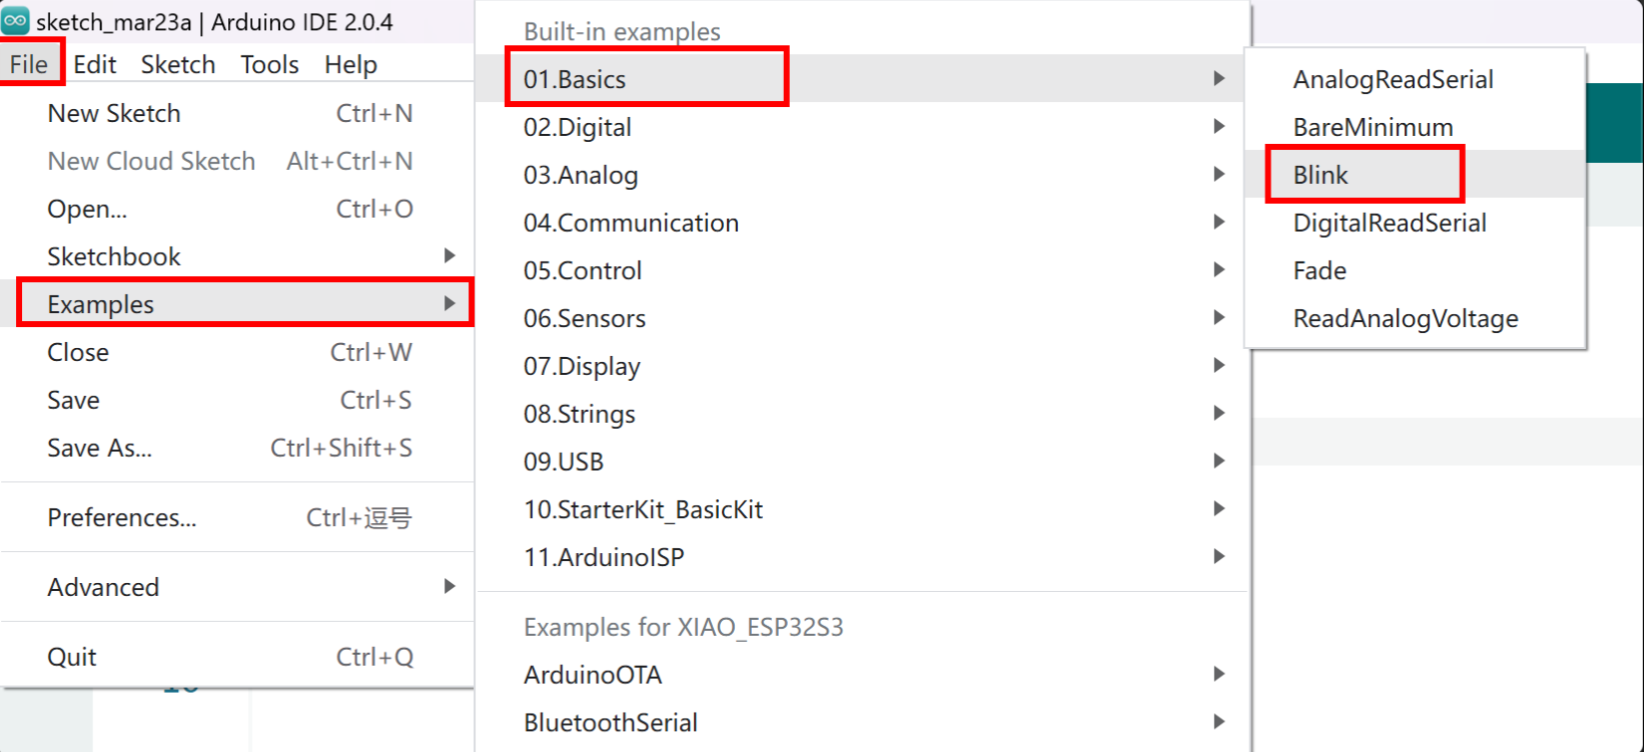This screenshot has width=1644, height=752.
Task: Open the Fade example sketch
Action: coord(1319,271)
